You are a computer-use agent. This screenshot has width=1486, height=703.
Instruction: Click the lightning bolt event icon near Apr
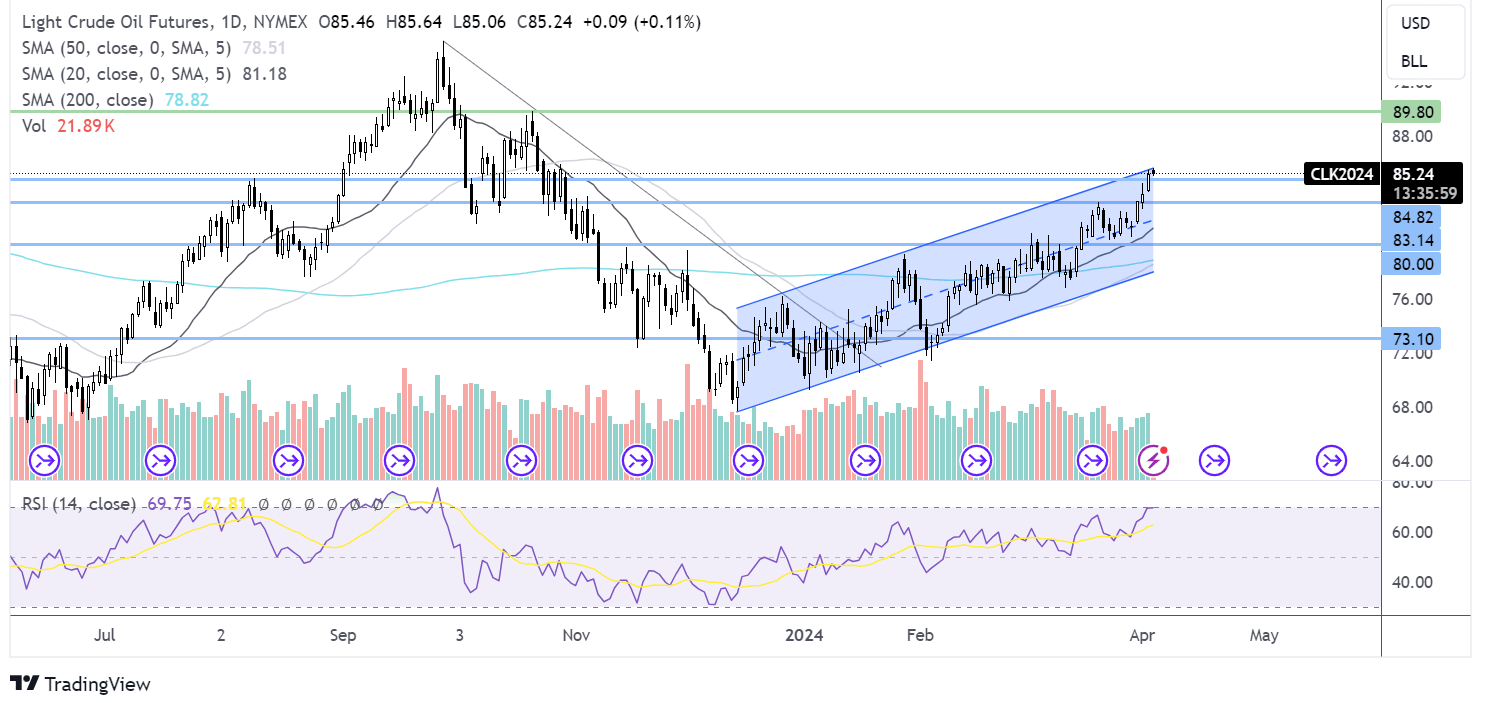pos(1154,461)
